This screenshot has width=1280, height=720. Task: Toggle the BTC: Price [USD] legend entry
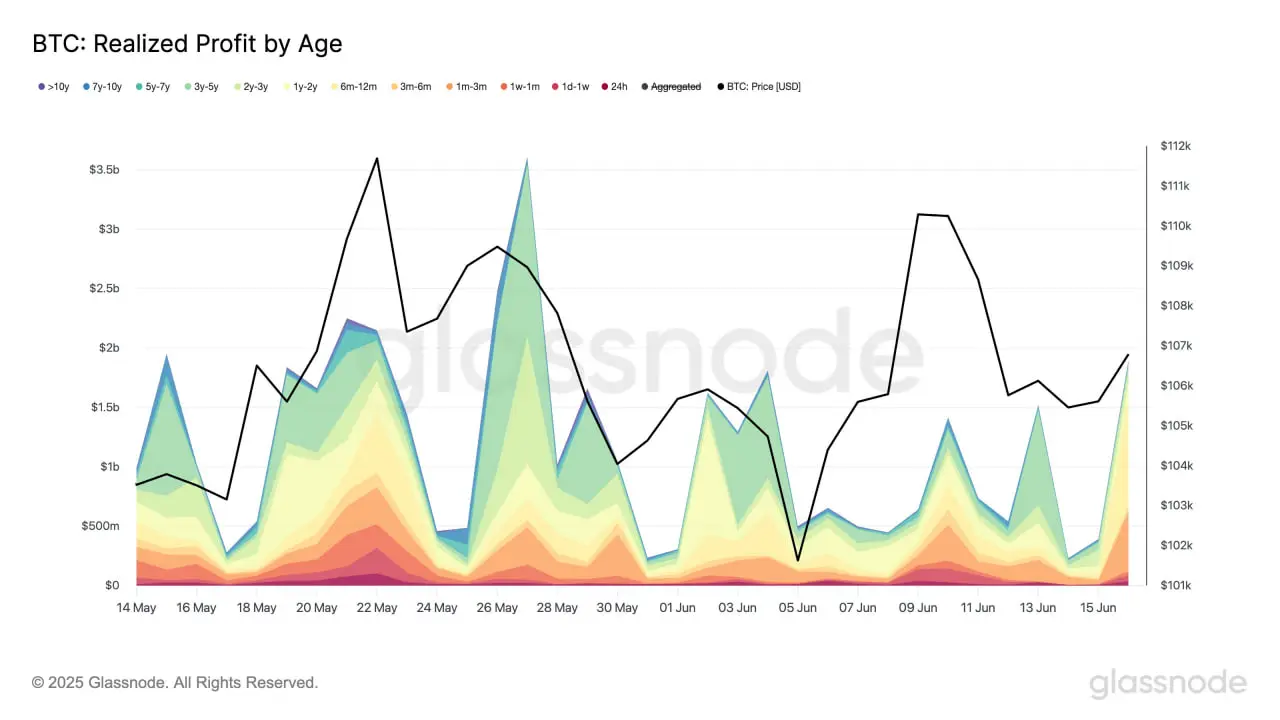(759, 87)
